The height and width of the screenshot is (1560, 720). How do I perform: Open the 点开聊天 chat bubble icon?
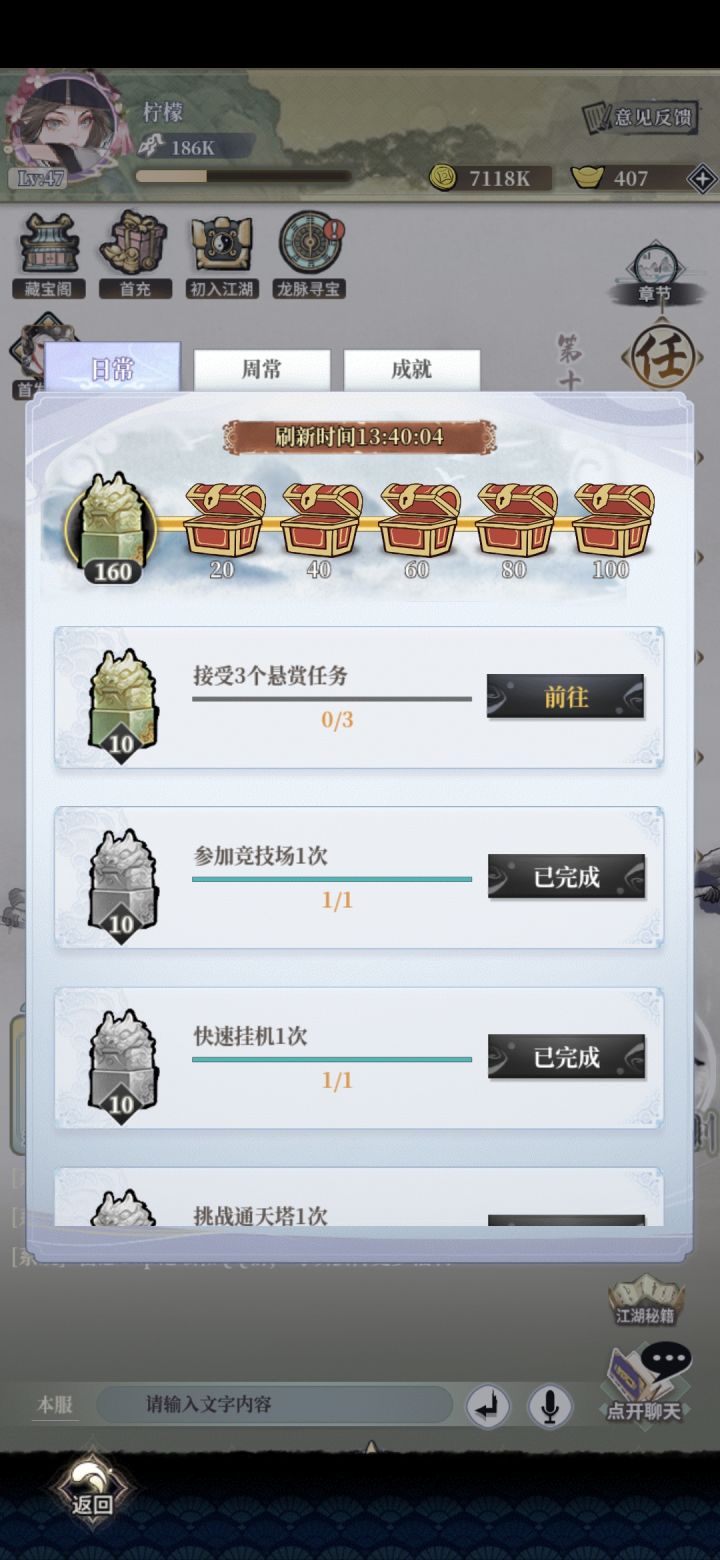click(x=648, y=1384)
